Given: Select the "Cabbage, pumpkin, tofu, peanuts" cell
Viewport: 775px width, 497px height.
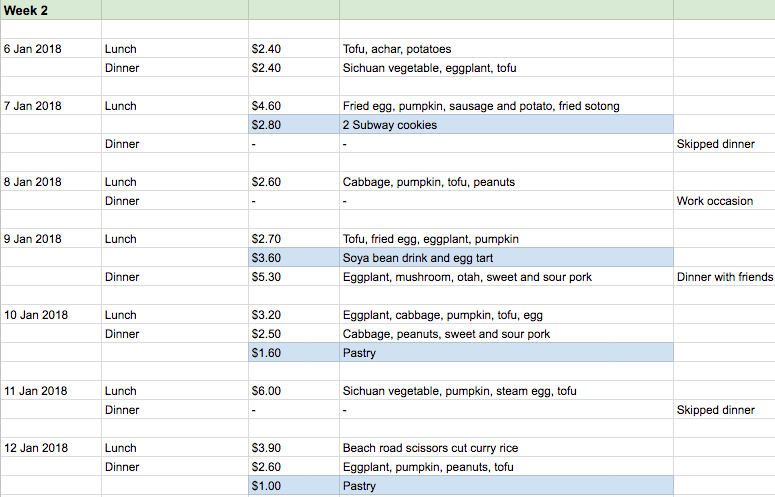Looking at the screenshot, I should pos(505,182).
